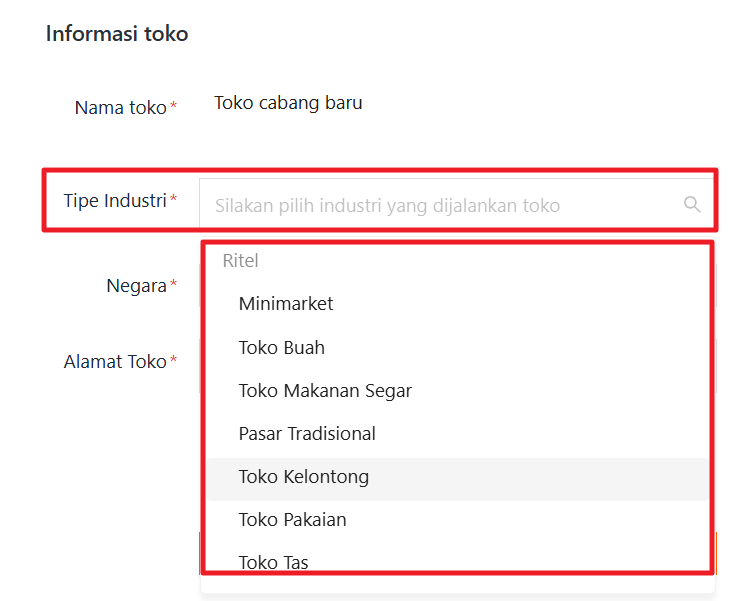This screenshot has height=601, width=746.
Task: Click the red asterisk after Alamat Toko
Action: (173, 361)
